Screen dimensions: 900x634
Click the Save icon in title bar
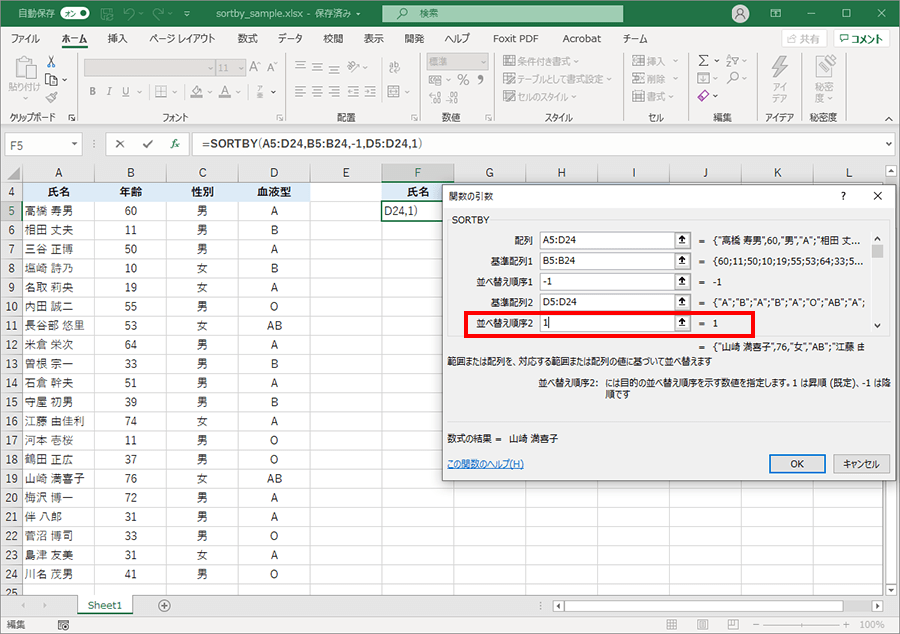click(x=107, y=13)
